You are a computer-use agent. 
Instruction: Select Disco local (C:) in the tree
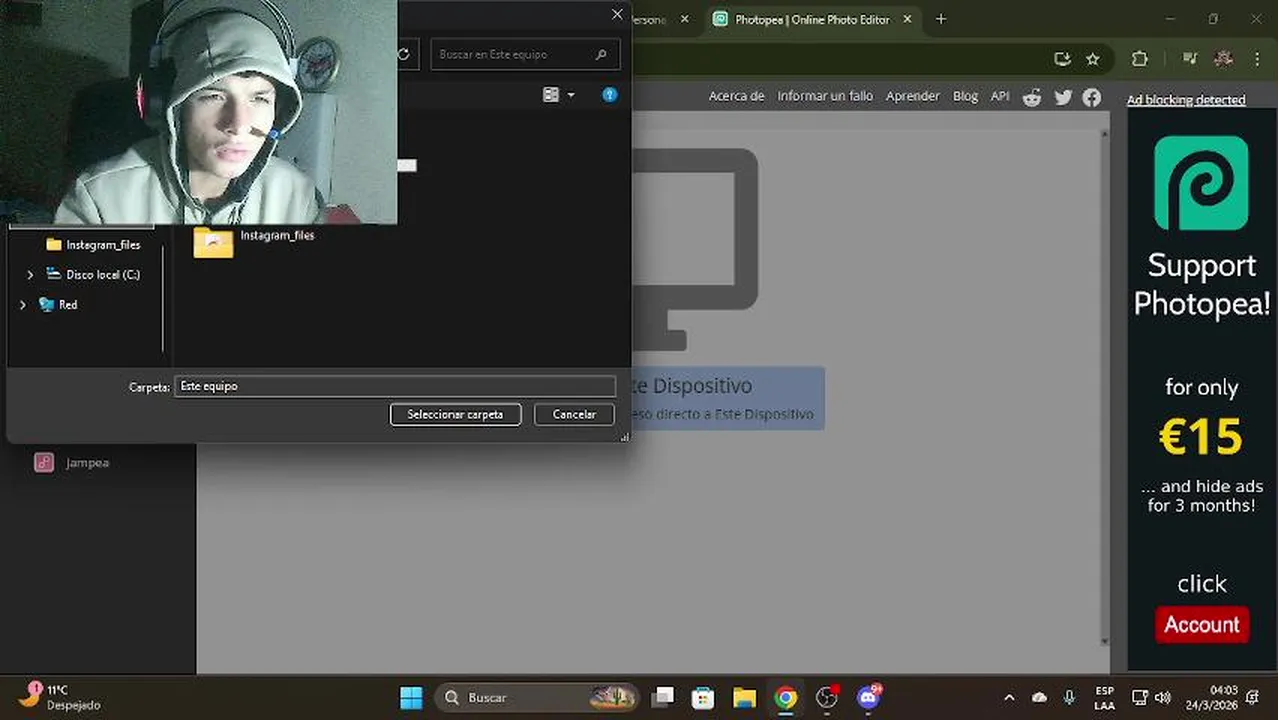click(93, 275)
